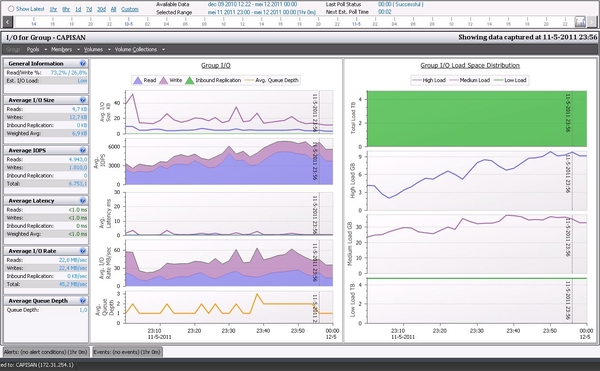Open help icon for Average IOPS
Viewport: 600px width, 371px height.
(83, 150)
